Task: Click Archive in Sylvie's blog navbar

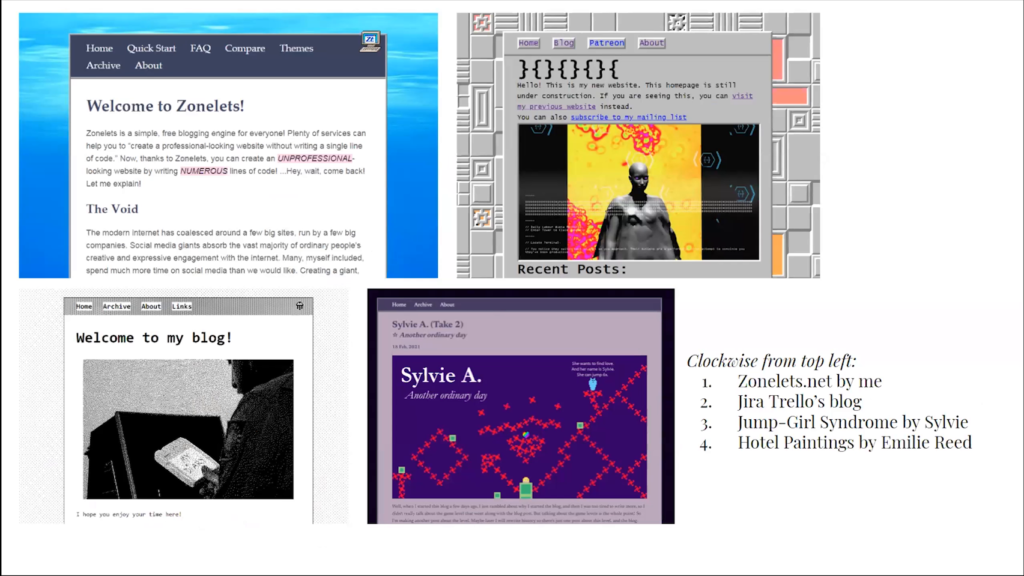Action: pyautogui.click(x=423, y=304)
